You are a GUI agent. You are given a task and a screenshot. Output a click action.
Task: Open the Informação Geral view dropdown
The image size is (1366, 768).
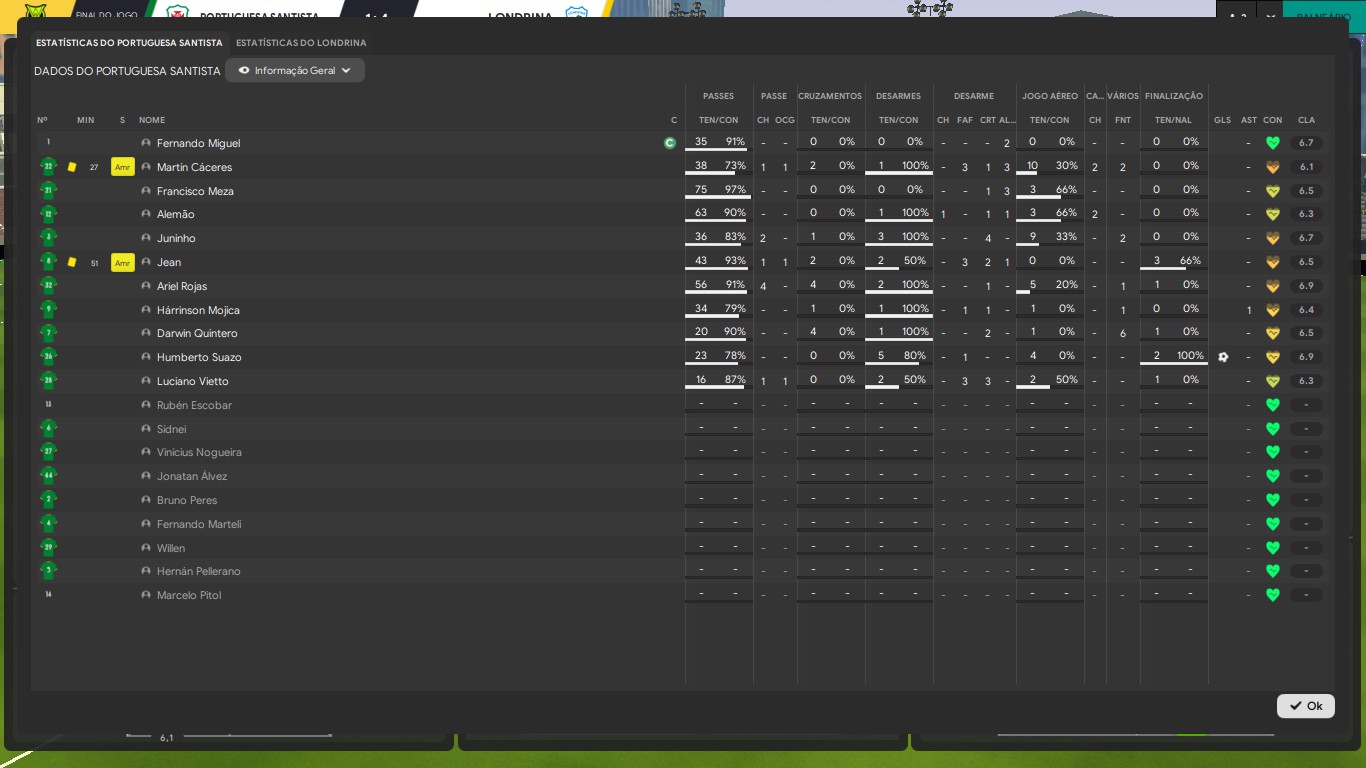click(x=295, y=70)
